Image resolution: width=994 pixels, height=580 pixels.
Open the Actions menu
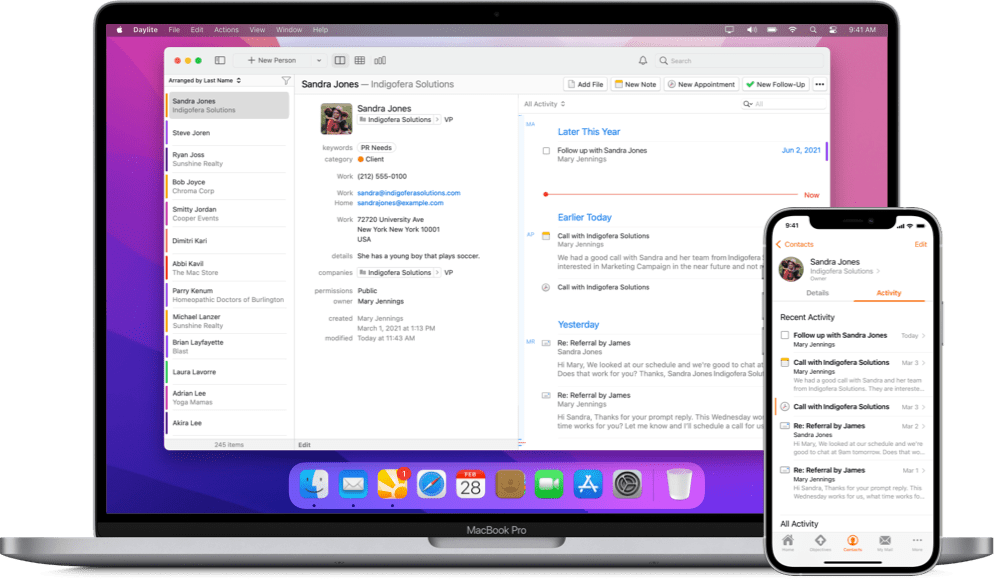(x=226, y=30)
